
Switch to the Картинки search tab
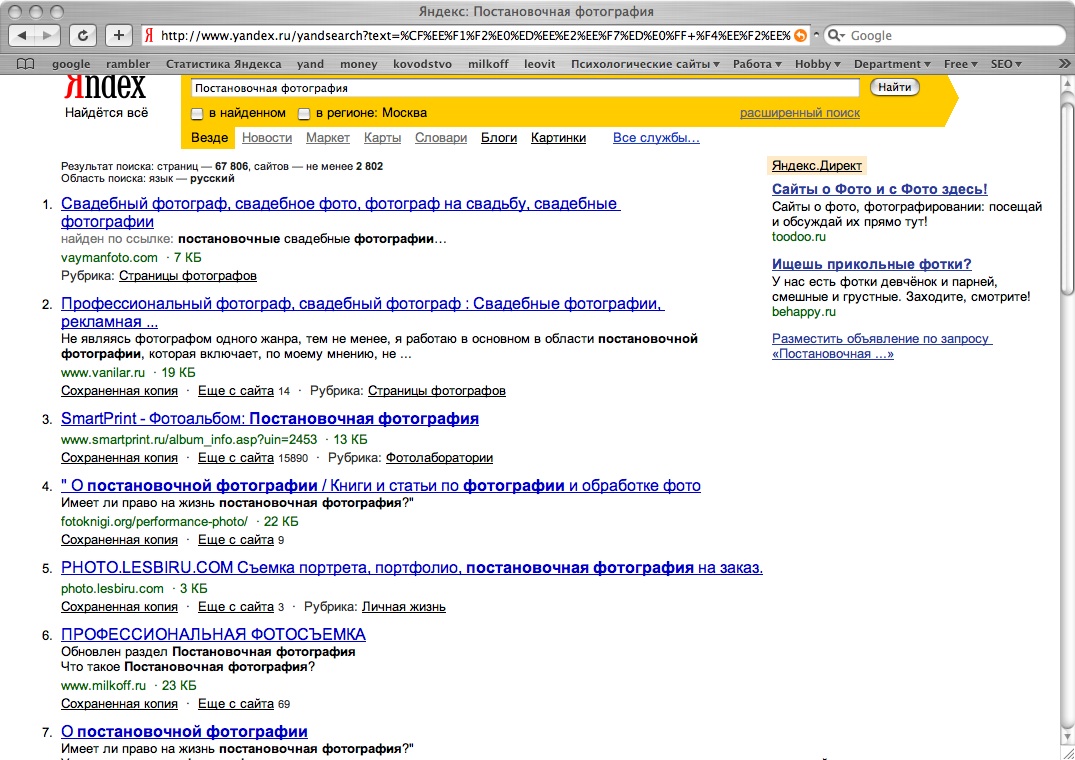tap(558, 138)
